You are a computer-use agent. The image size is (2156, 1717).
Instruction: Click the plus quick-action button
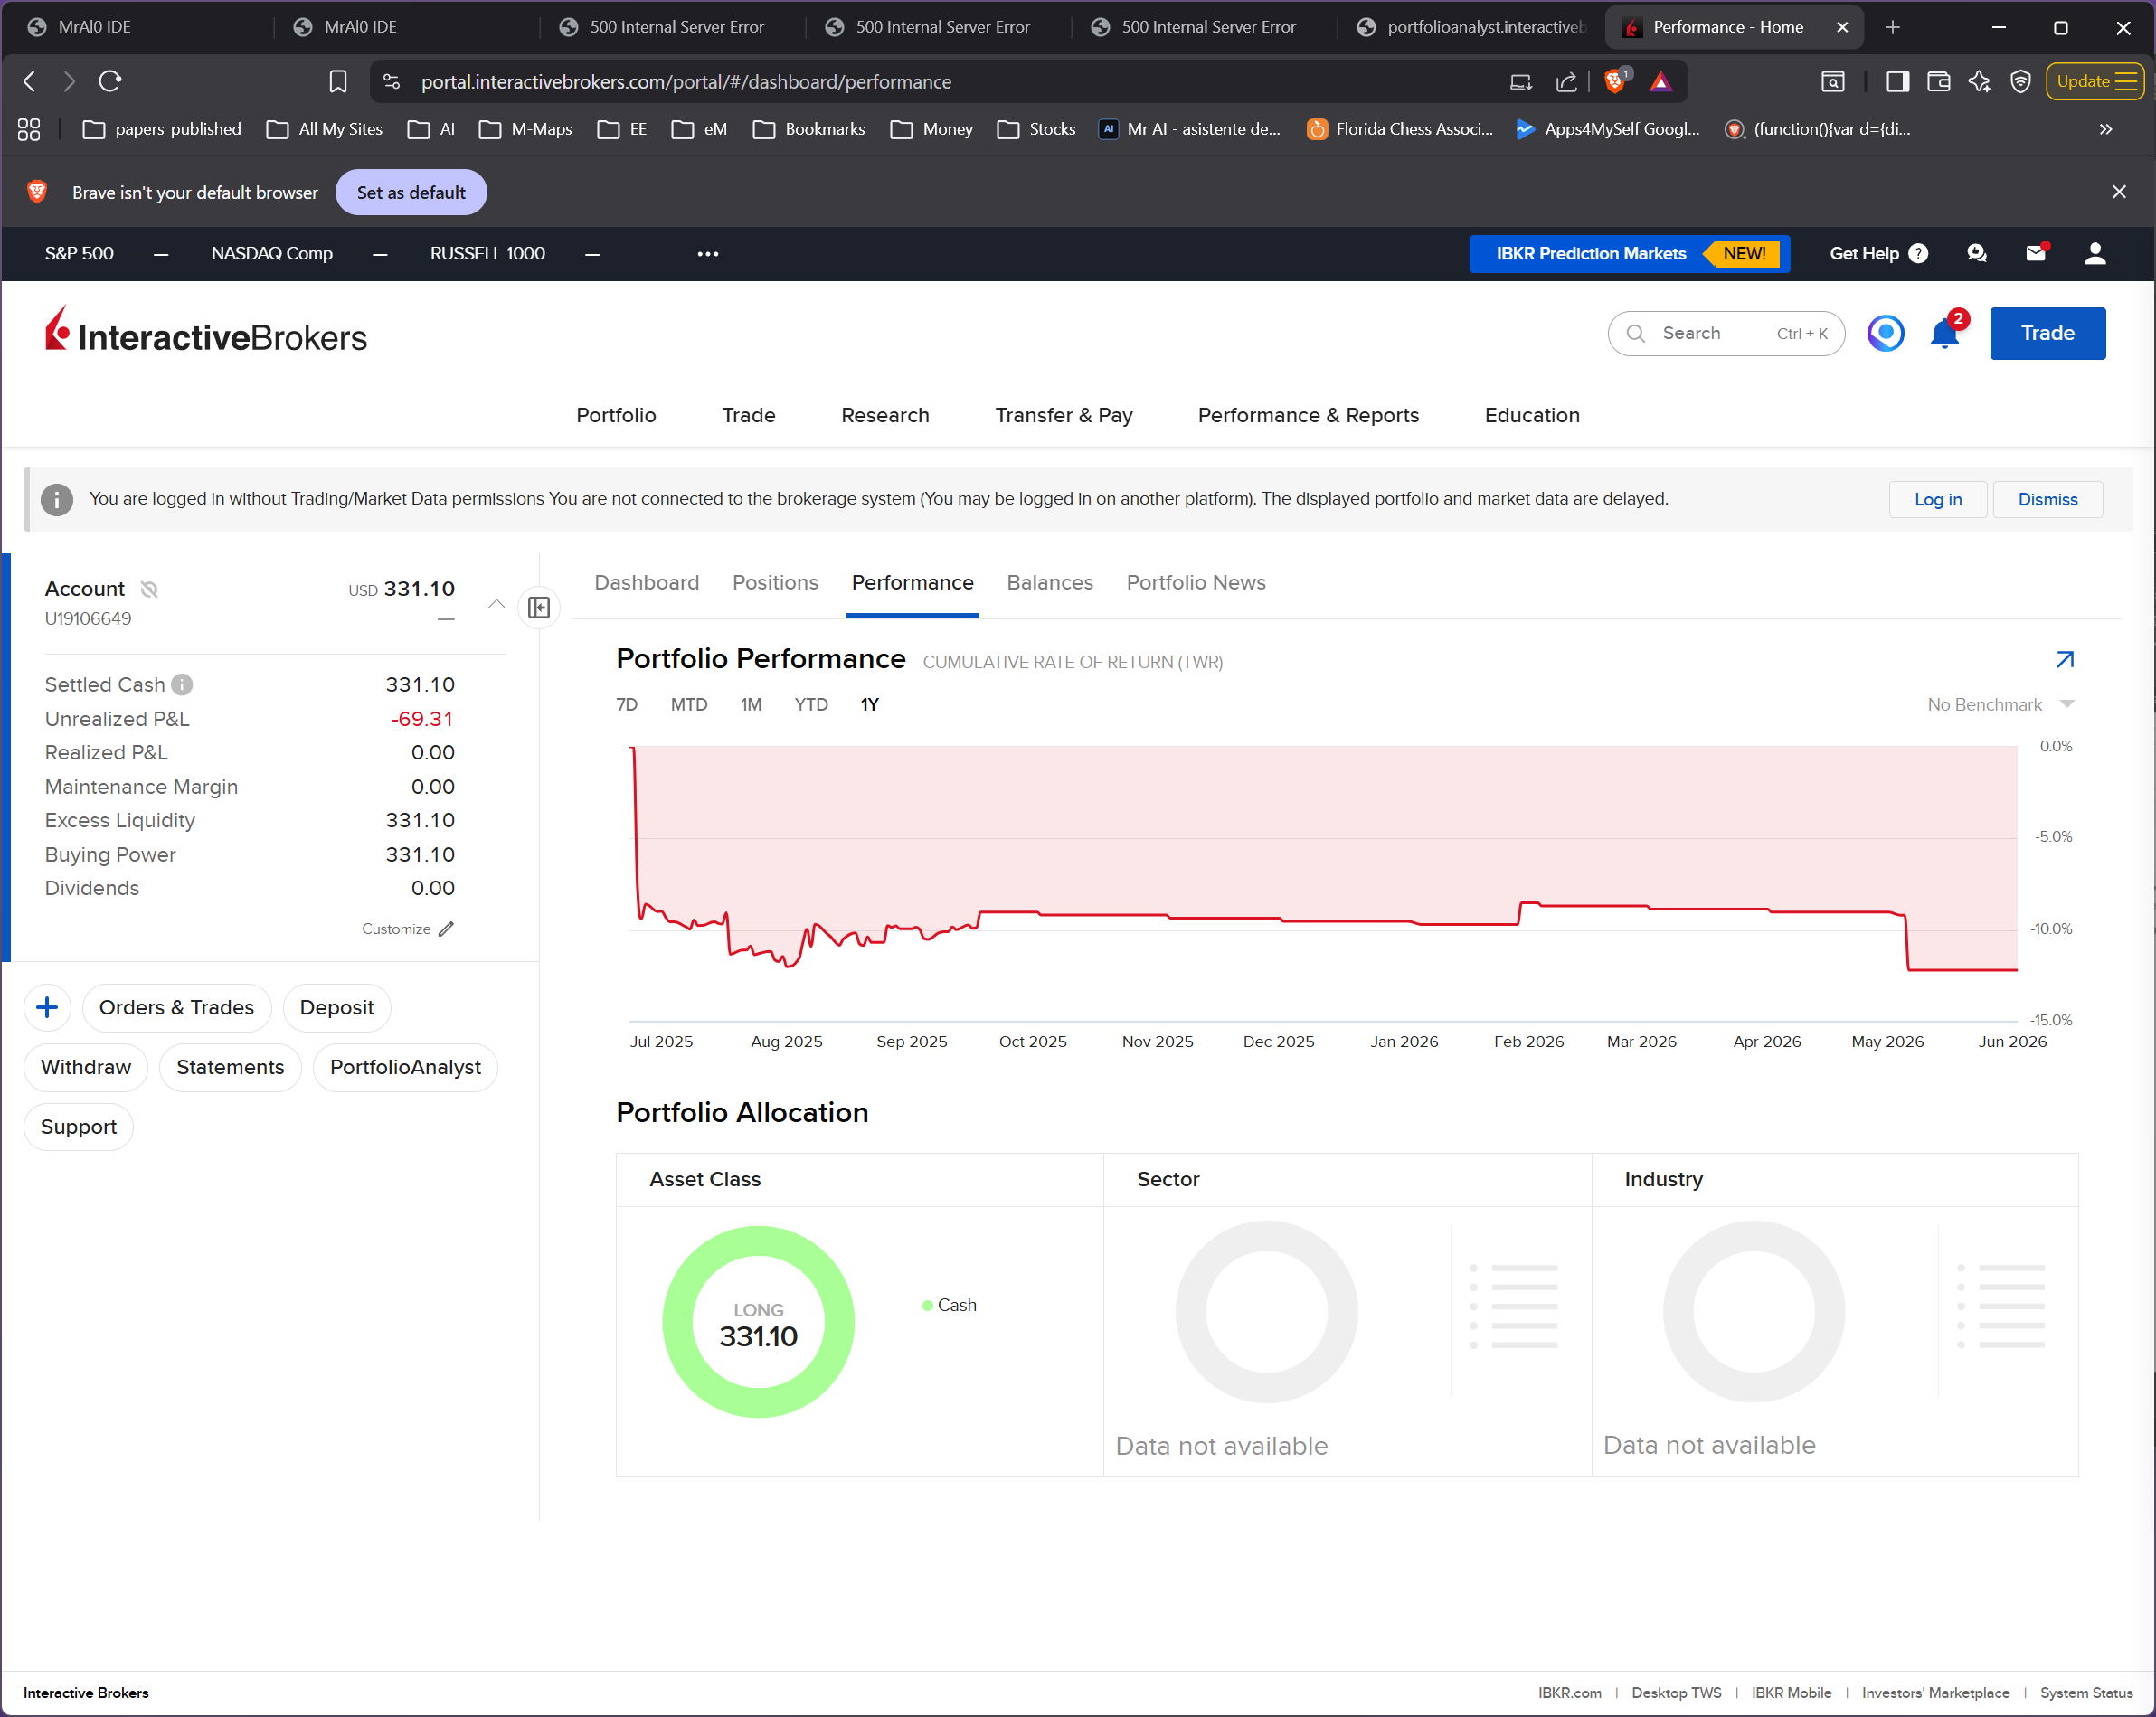[x=47, y=1007]
